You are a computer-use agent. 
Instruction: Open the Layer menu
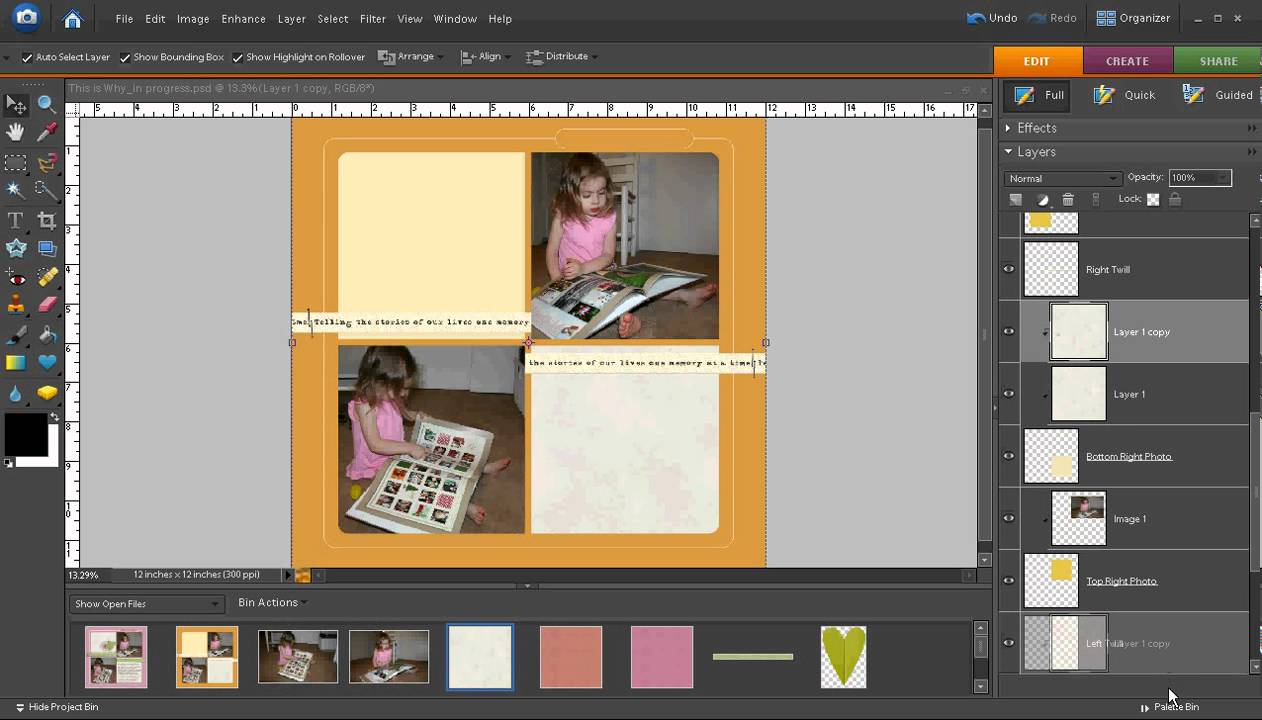(291, 19)
